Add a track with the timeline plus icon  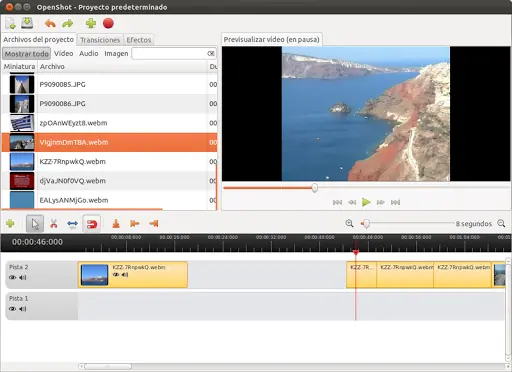(10, 223)
